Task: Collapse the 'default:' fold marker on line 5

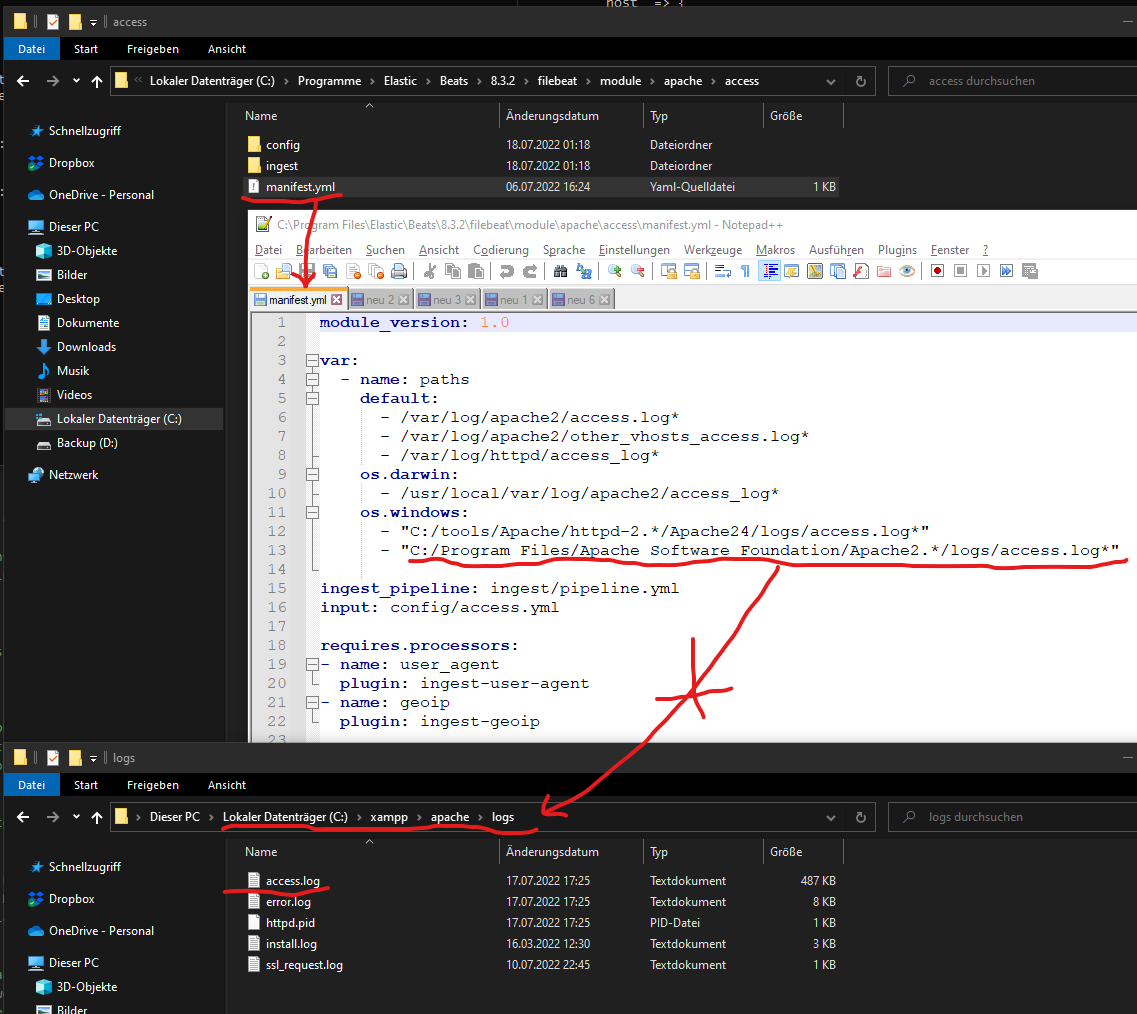Action: pos(312,398)
